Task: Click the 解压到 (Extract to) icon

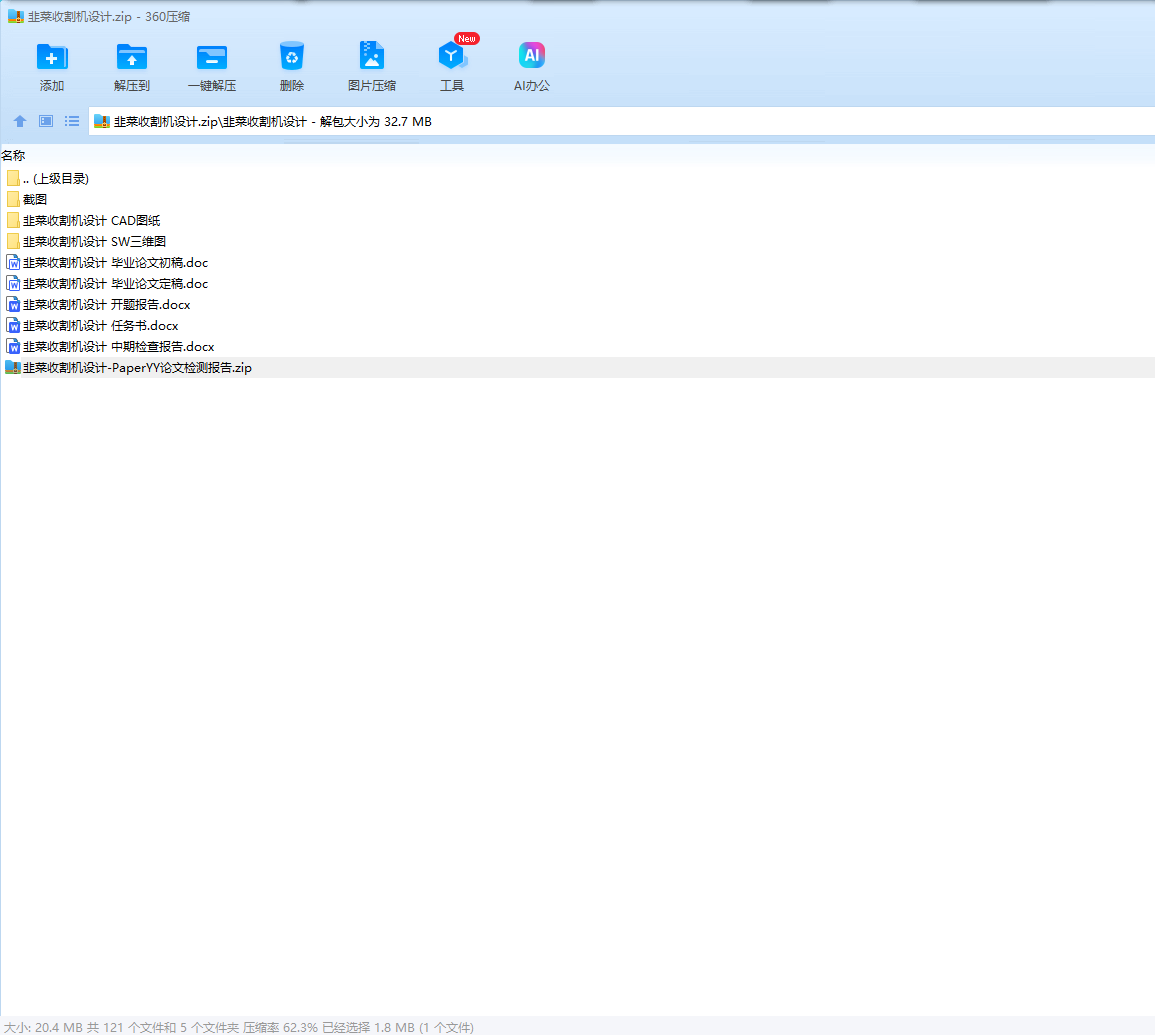Action: tap(132, 57)
